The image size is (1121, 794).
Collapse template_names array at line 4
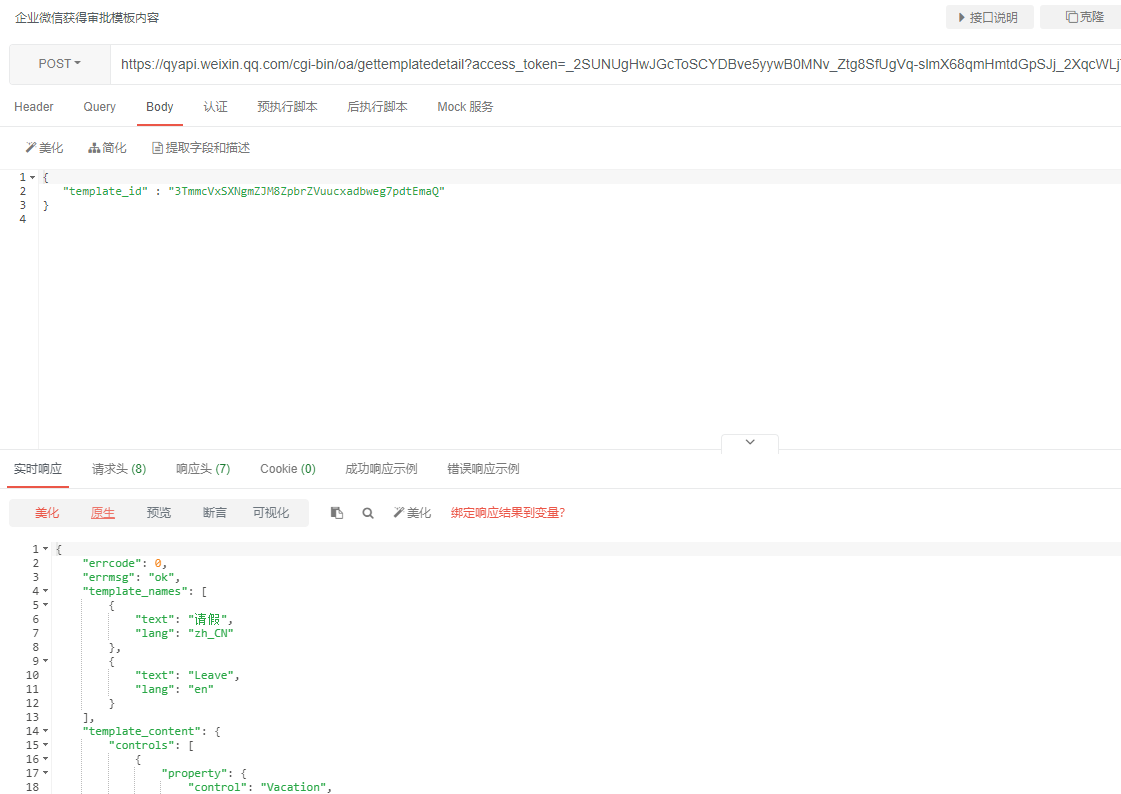pos(45,591)
